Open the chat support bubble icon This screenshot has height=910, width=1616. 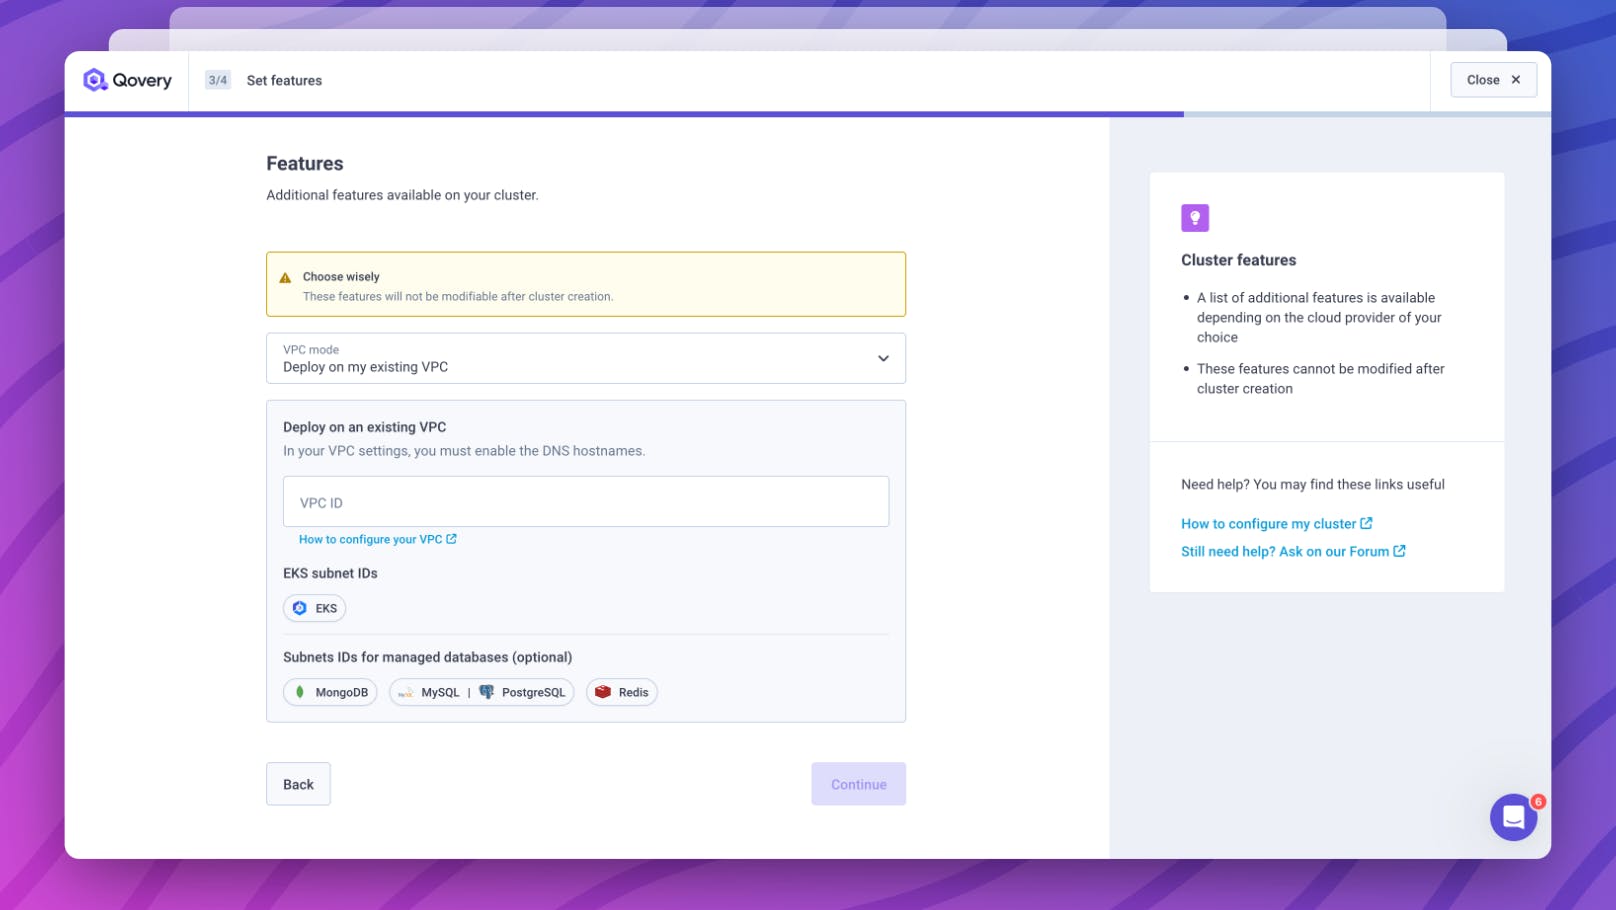tap(1514, 817)
